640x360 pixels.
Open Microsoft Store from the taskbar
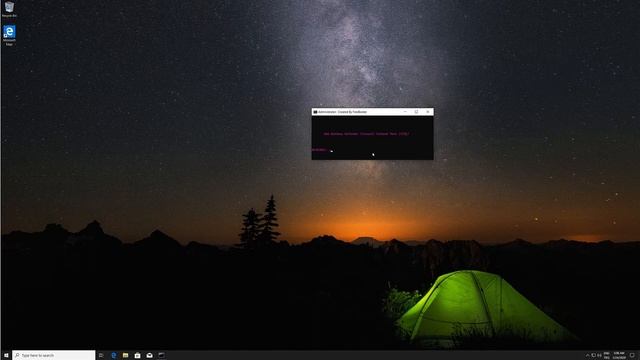(137, 356)
